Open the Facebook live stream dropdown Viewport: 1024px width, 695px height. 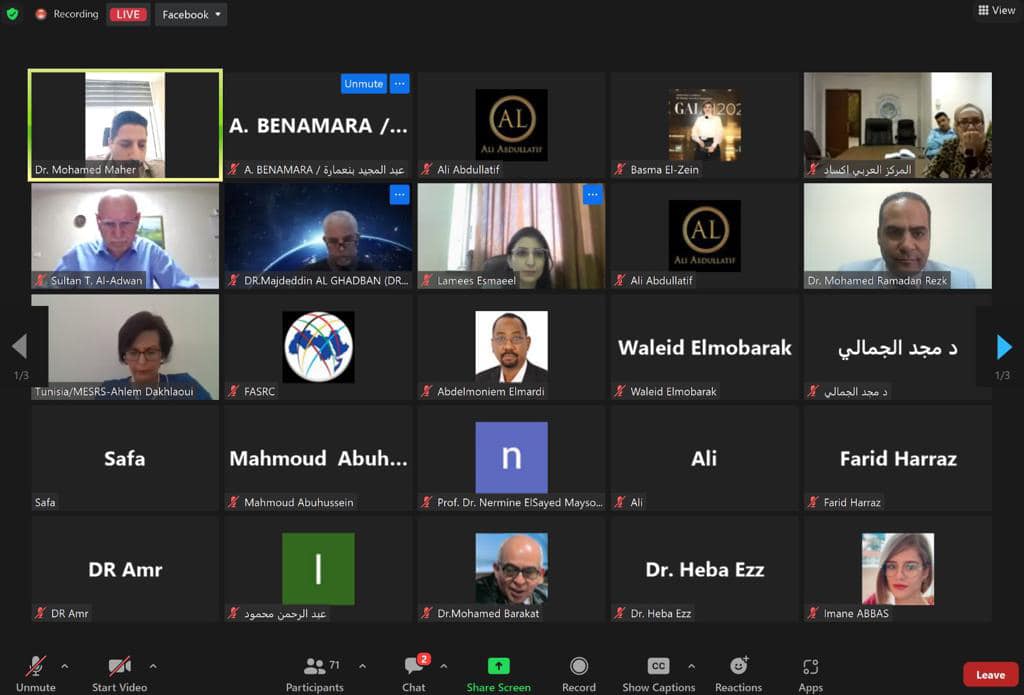[191, 14]
